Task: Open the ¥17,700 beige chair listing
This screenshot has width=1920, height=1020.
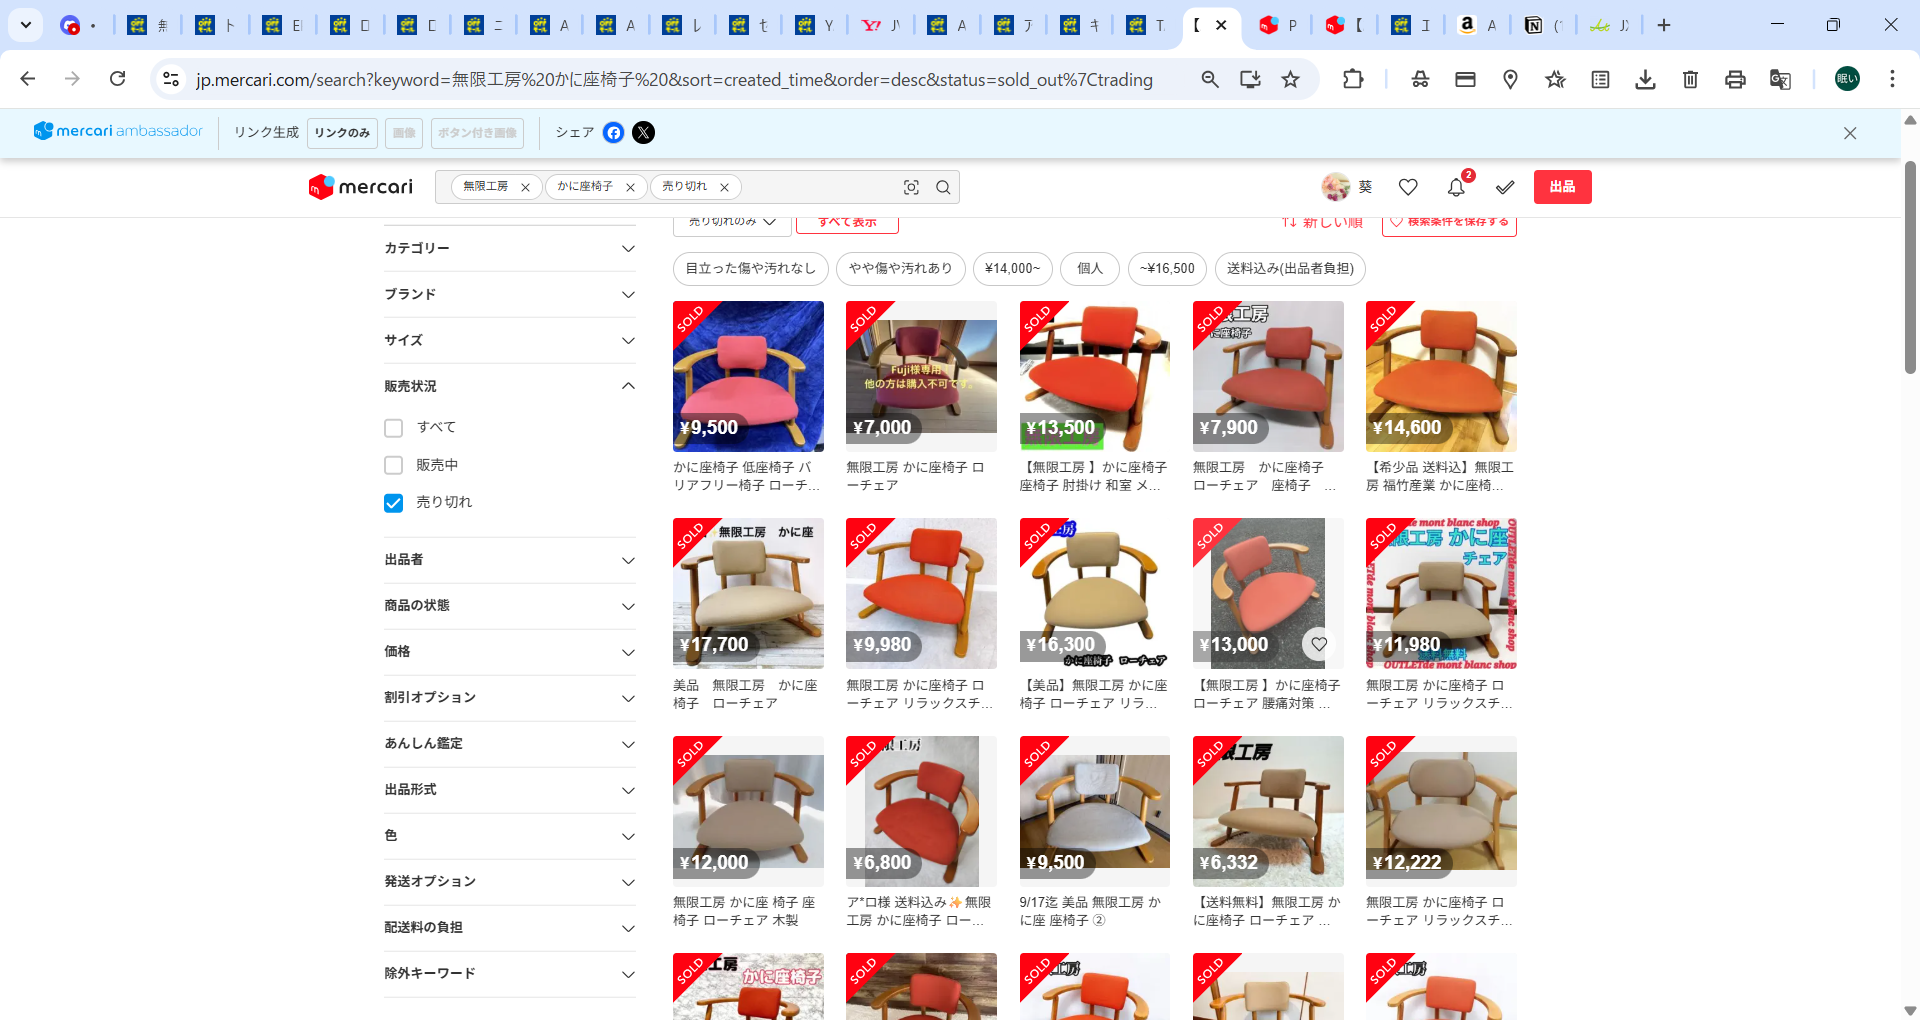Action: coord(748,594)
